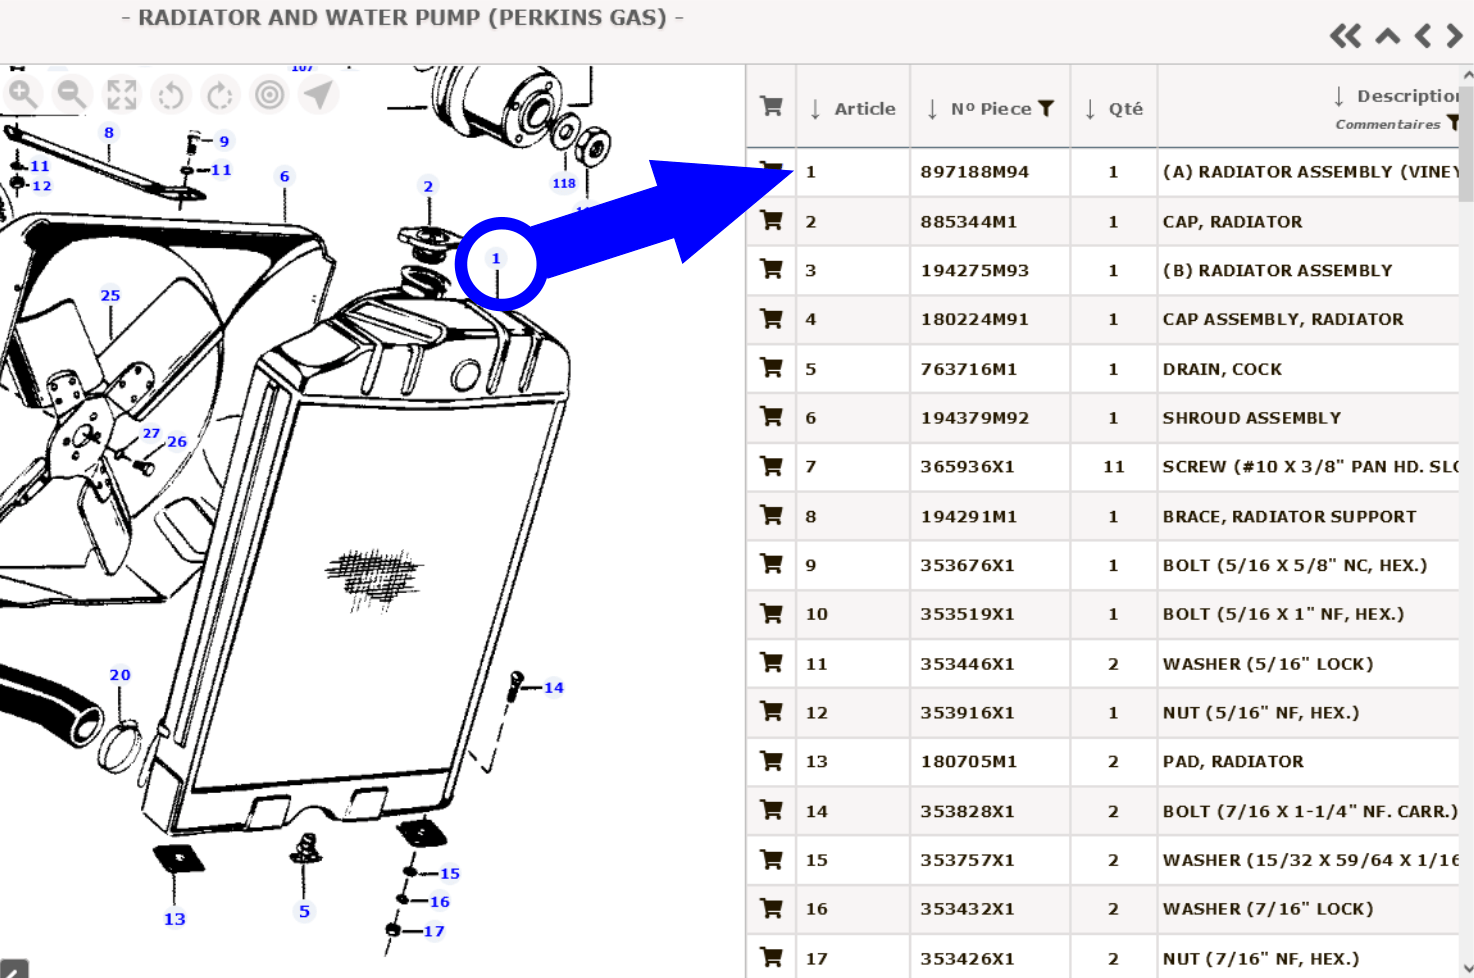Click the sort arrow beside N° Piece
Screen dimensions: 1474x978
click(932, 108)
